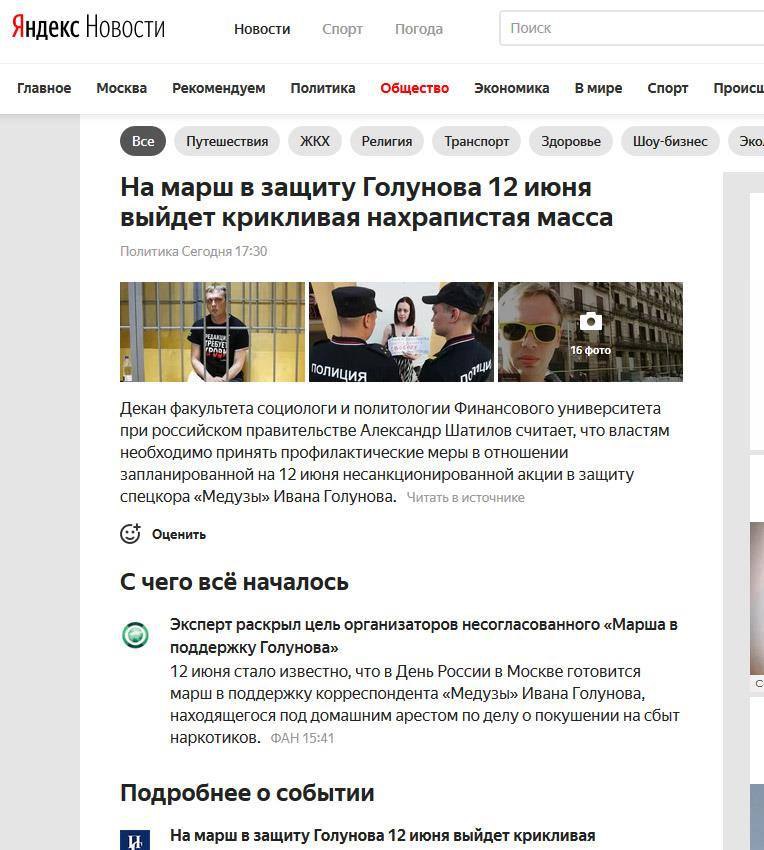Open the Экономика section

(511, 88)
